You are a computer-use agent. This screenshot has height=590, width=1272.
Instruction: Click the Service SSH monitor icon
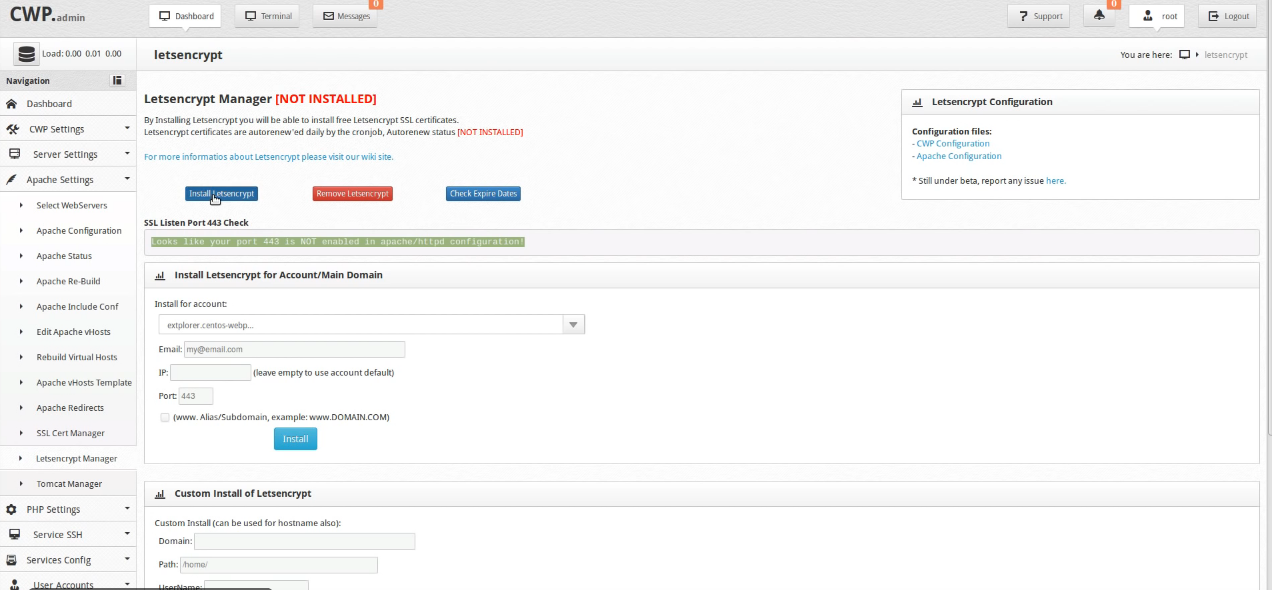[14, 535]
